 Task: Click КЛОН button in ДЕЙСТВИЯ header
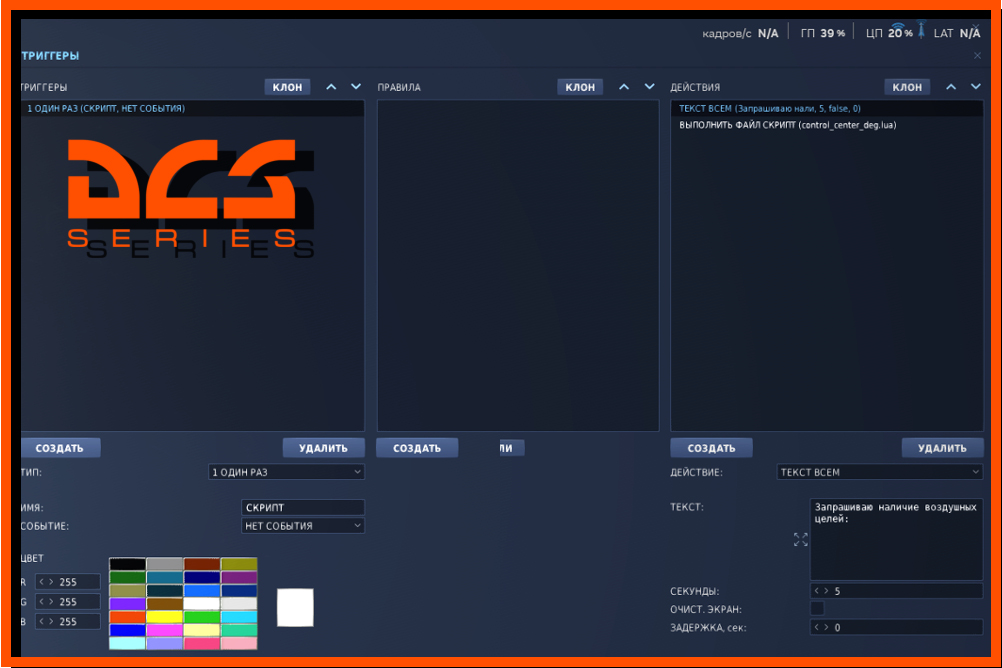pyautogui.click(x=907, y=87)
